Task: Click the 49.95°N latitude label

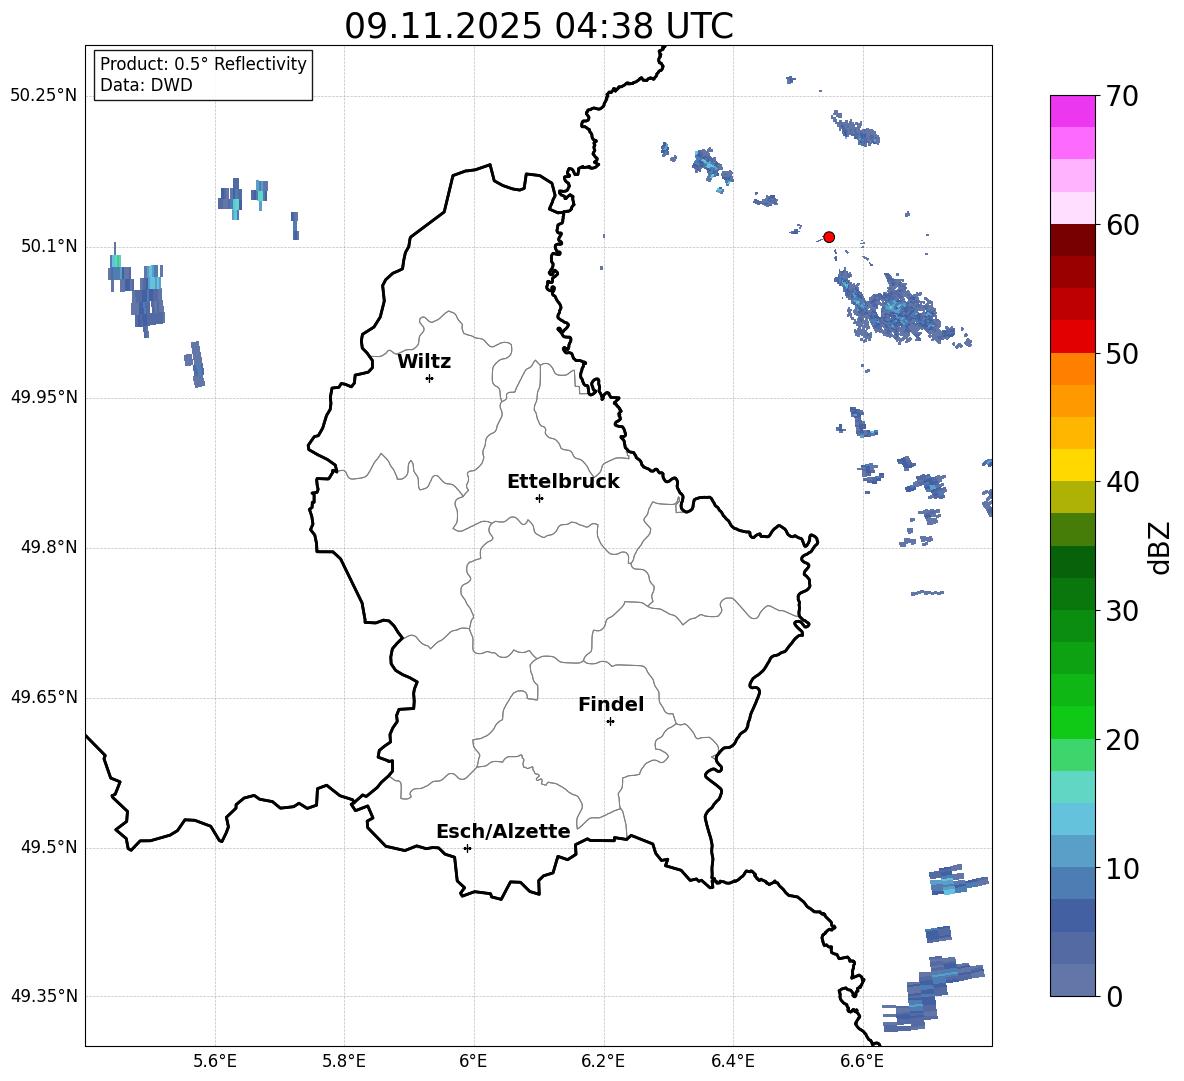Action: [x=44, y=397]
